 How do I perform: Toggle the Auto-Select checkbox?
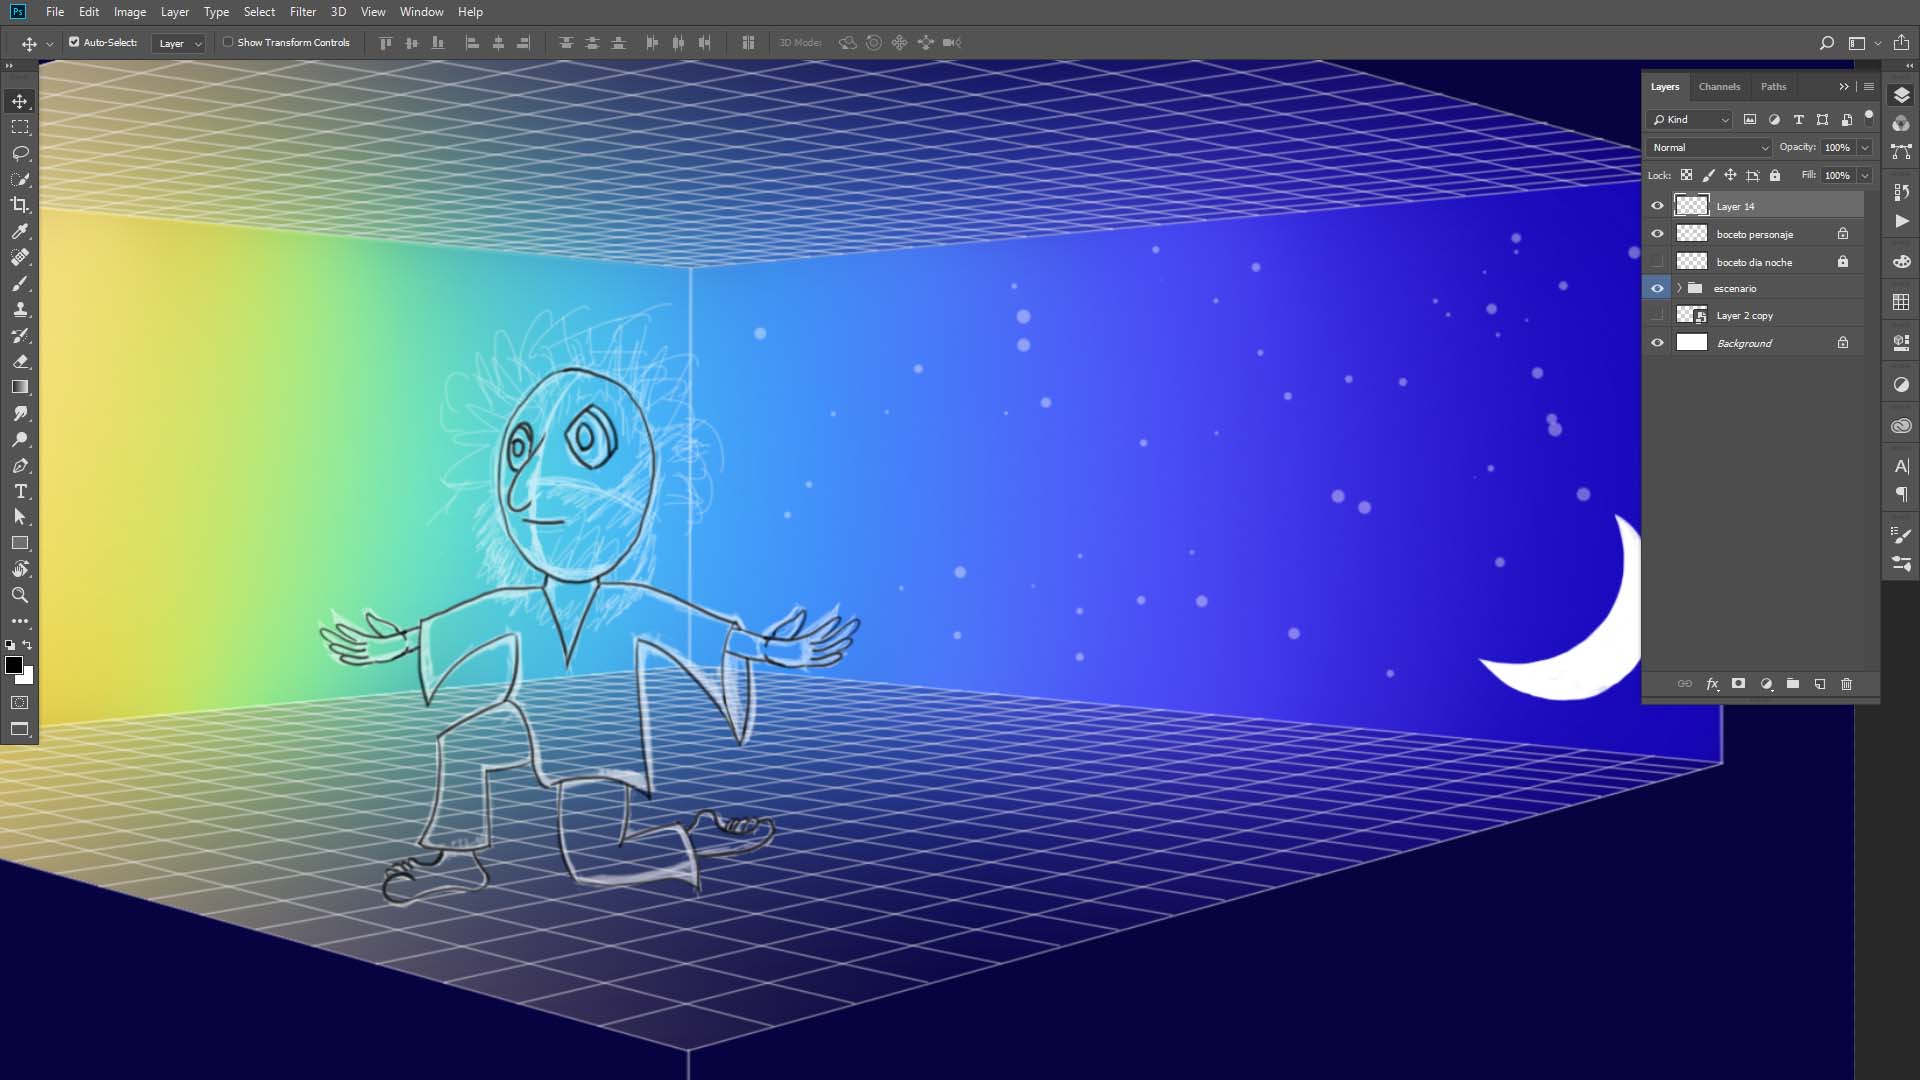point(74,42)
